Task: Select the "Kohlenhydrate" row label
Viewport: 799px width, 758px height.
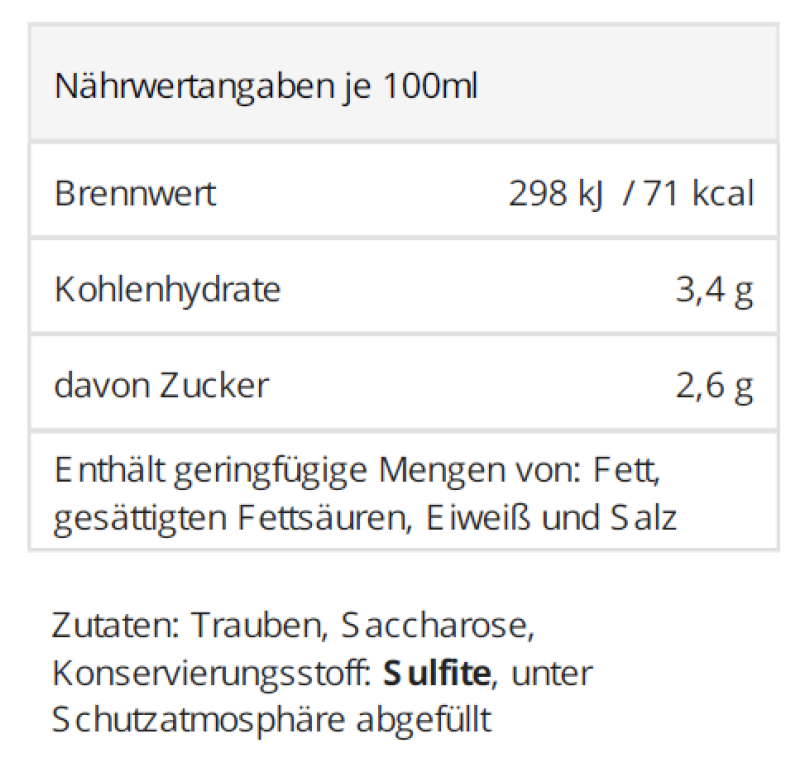Action: pos(167,290)
